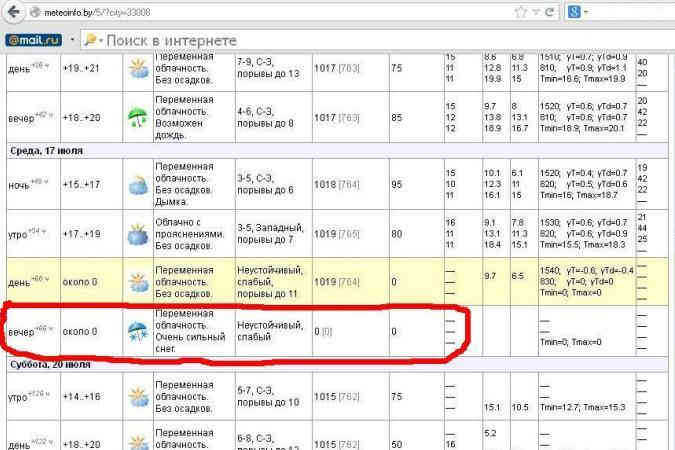The image size is (675, 450).
Task: Click Tmin=12.7; Tmax=15.3 text
Action: pyautogui.click(x=582, y=407)
